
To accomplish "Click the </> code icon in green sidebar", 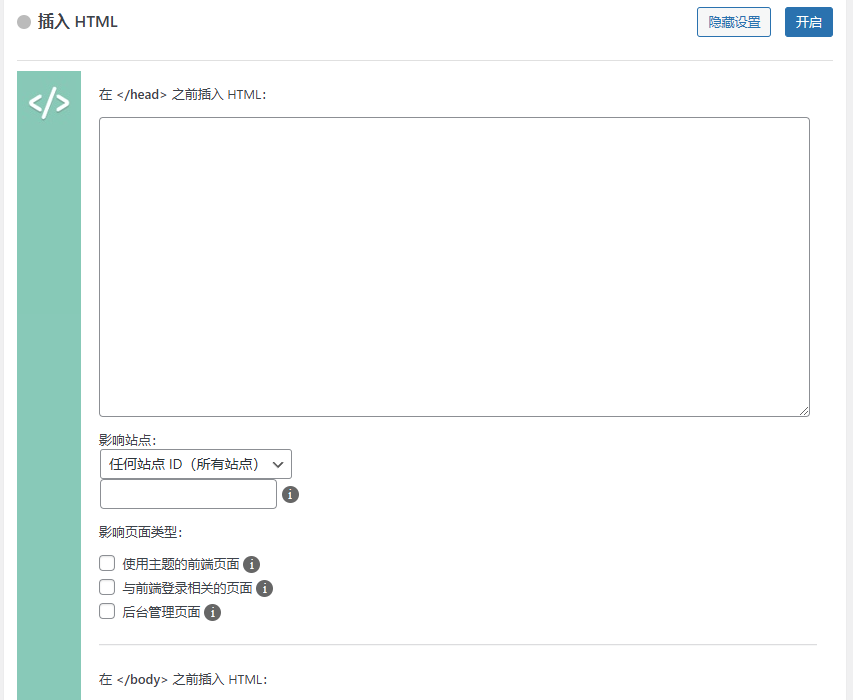I will click(x=48, y=101).
